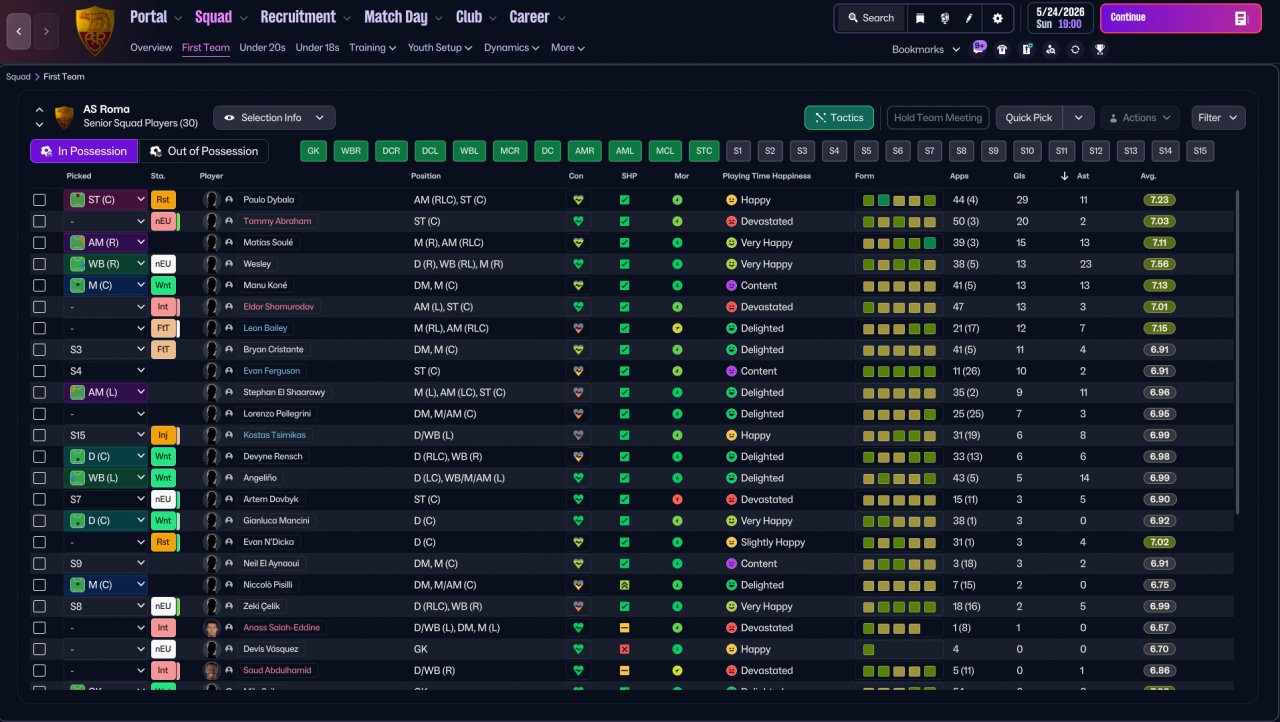Check the box for Evan Ferguson
This screenshot has width=1280, height=722.
tap(39, 371)
